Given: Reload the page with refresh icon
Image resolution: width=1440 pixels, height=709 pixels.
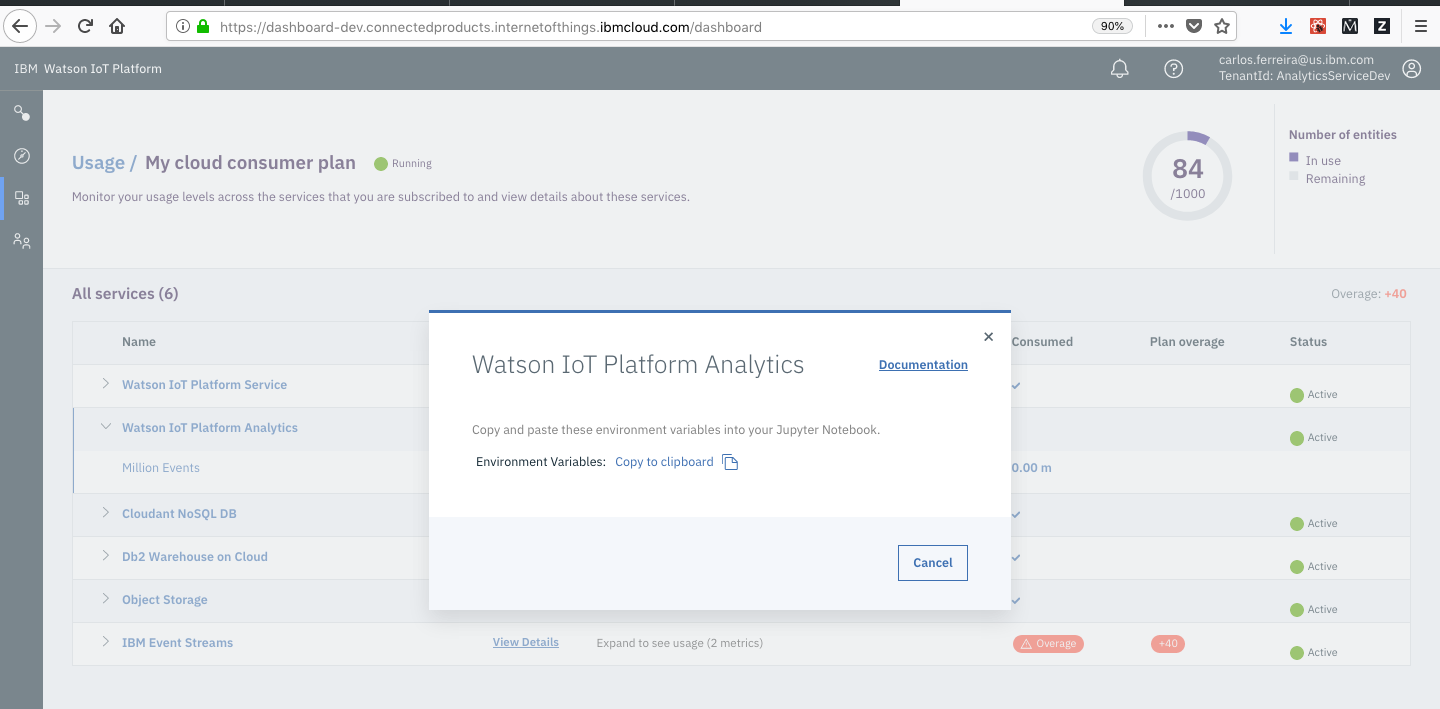Looking at the screenshot, I should click(x=86, y=26).
